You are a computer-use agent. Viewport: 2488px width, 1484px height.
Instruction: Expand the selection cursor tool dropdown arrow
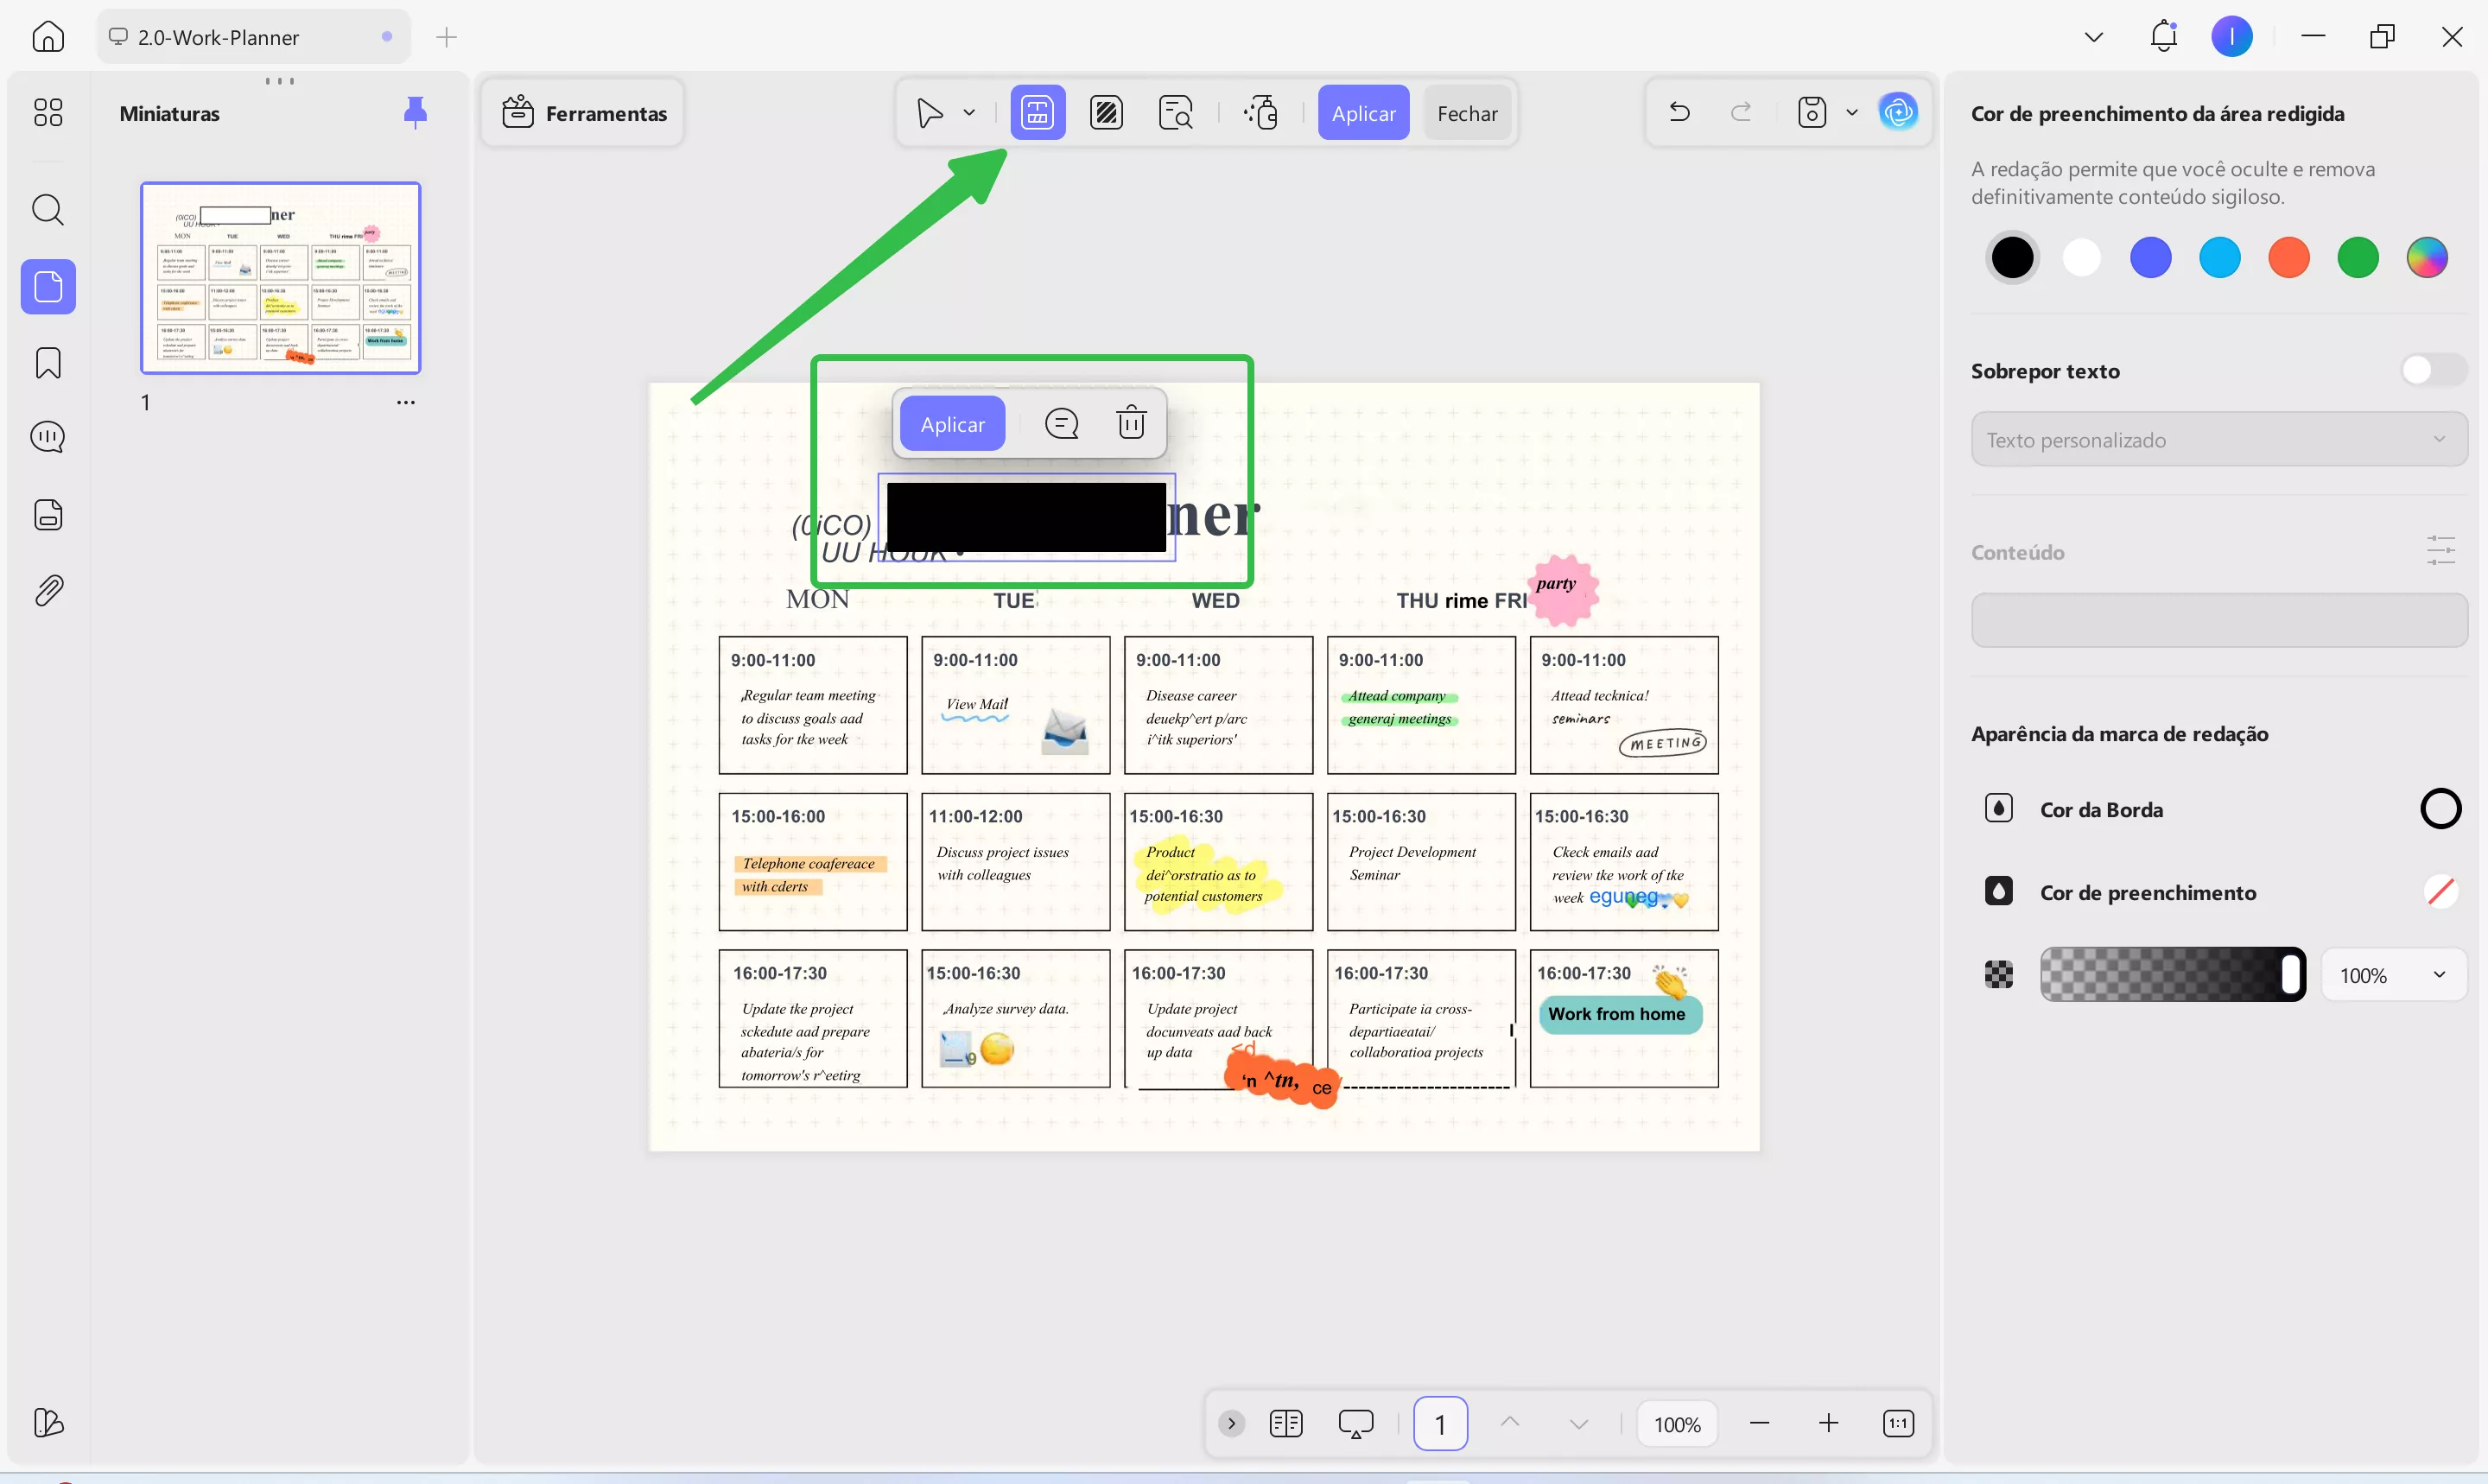(969, 113)
